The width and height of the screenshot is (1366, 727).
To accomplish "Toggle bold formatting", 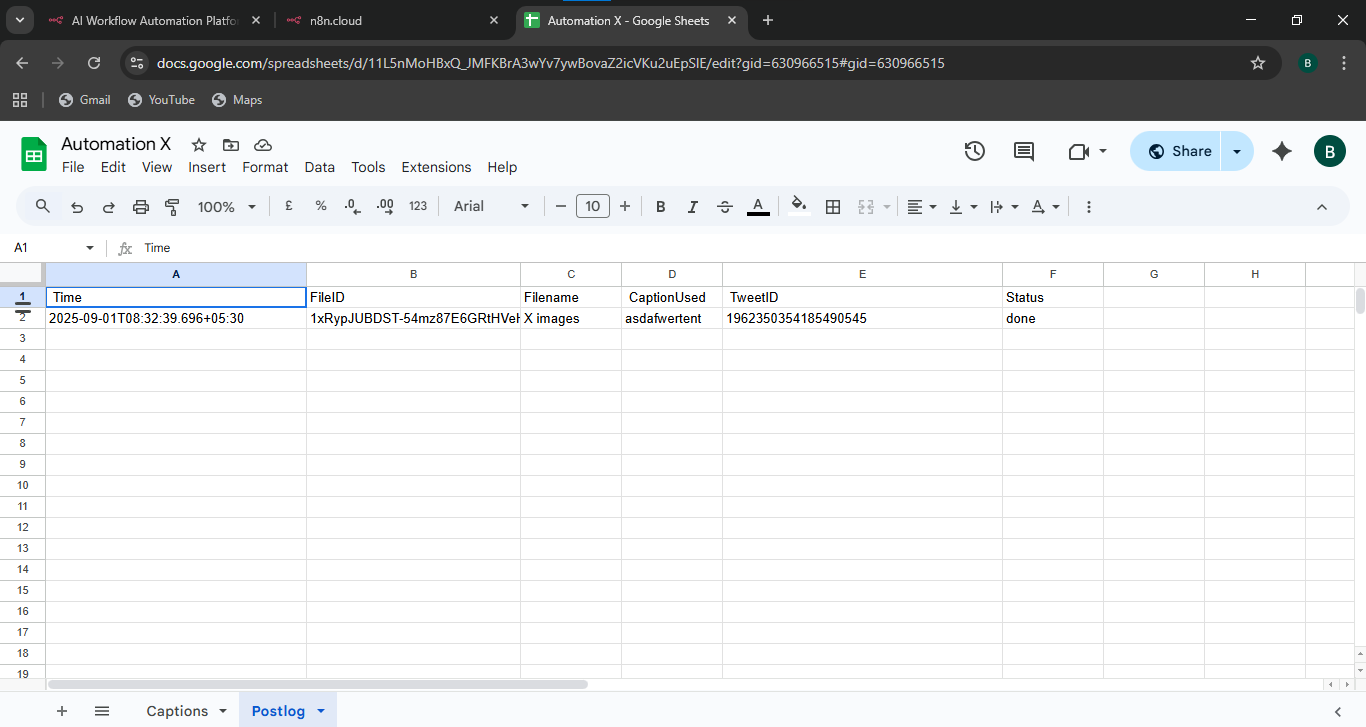I will [x=660, y=206].
